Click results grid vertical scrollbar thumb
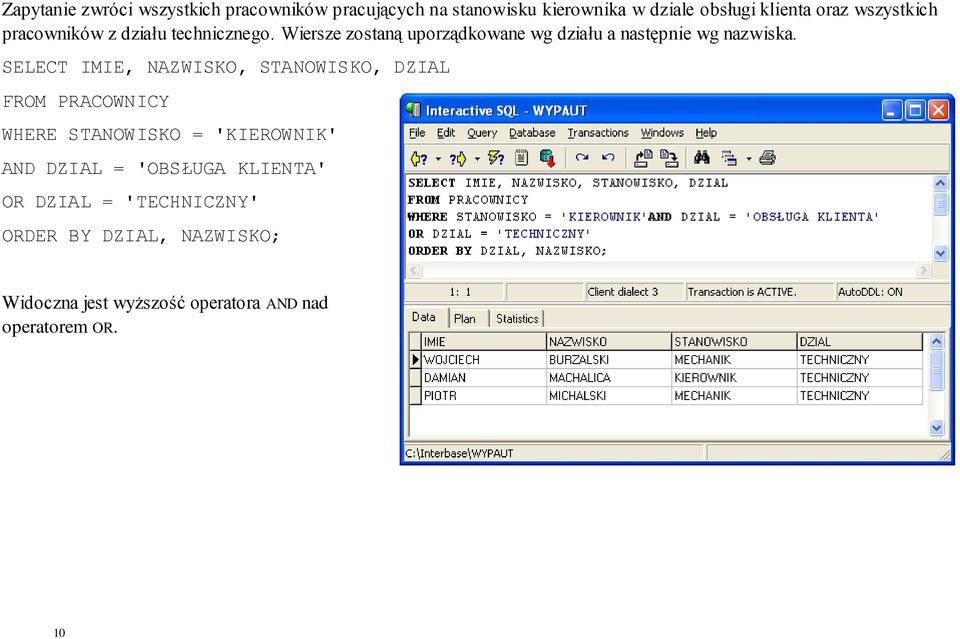Image resolution: width=960 pixels, height=639 pixels. (x=937, y=370)
